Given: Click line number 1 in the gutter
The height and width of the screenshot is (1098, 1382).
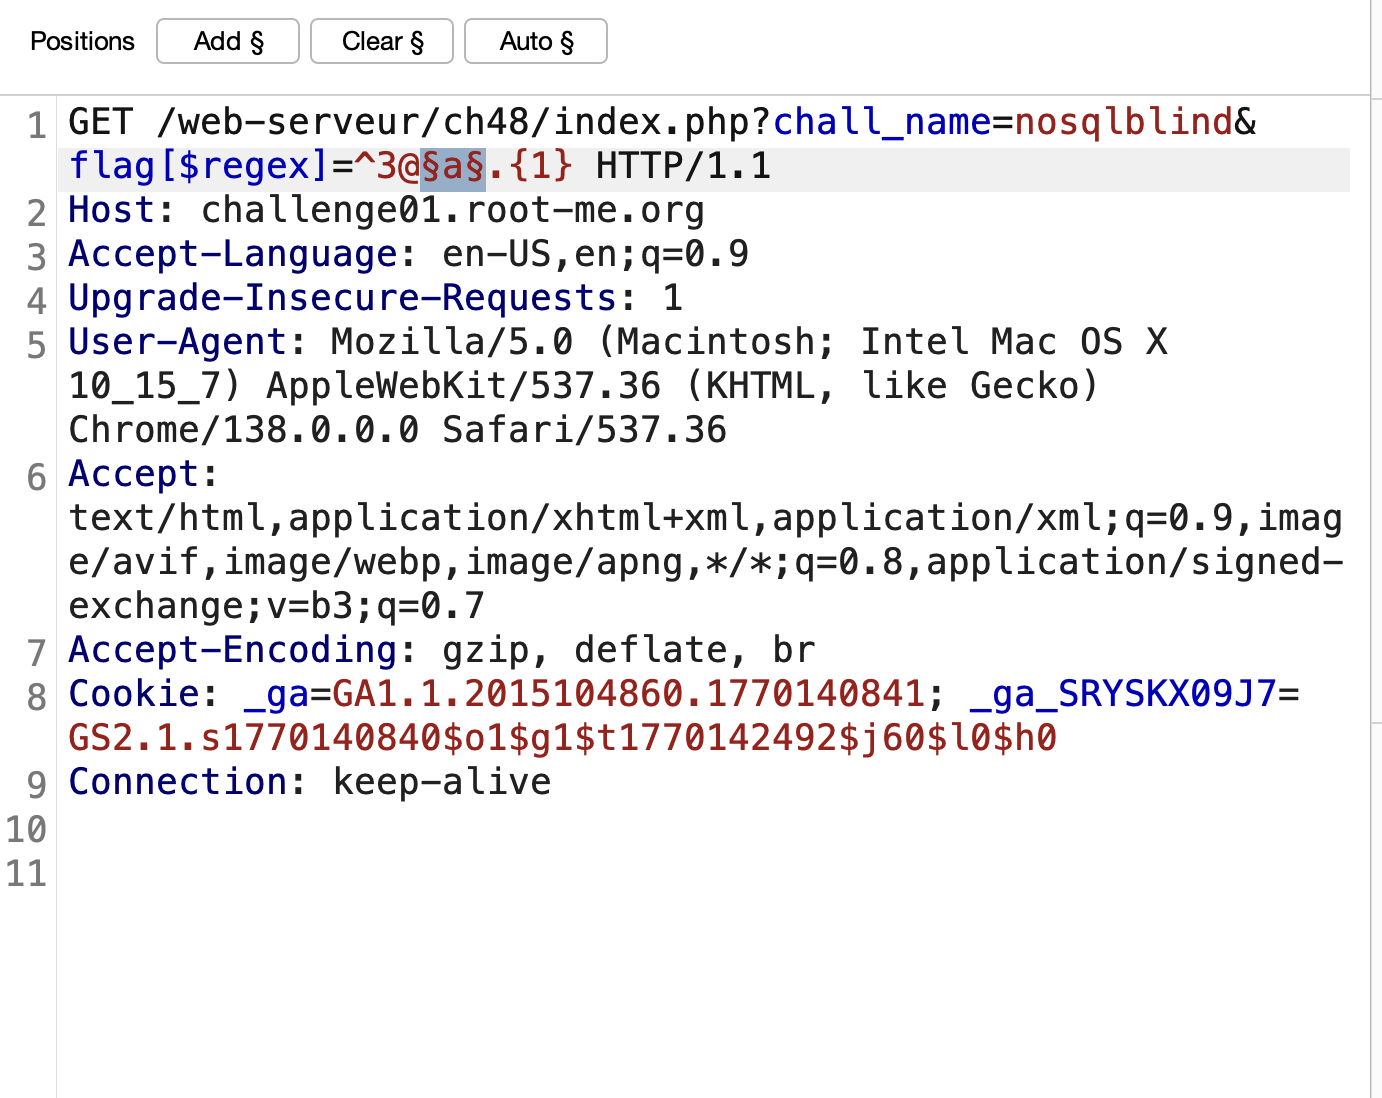Looking at the screenshot, I should click(x=37, y=126).
